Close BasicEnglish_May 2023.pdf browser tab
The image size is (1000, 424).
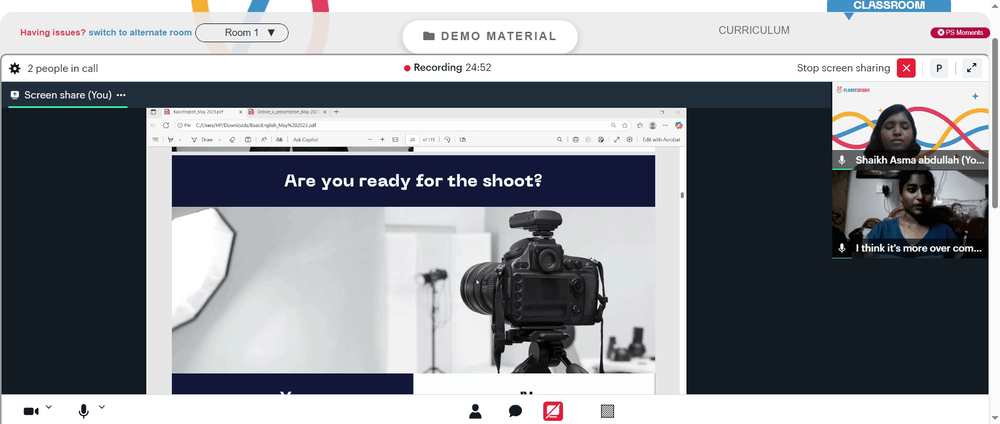click(x=240, y=112)
